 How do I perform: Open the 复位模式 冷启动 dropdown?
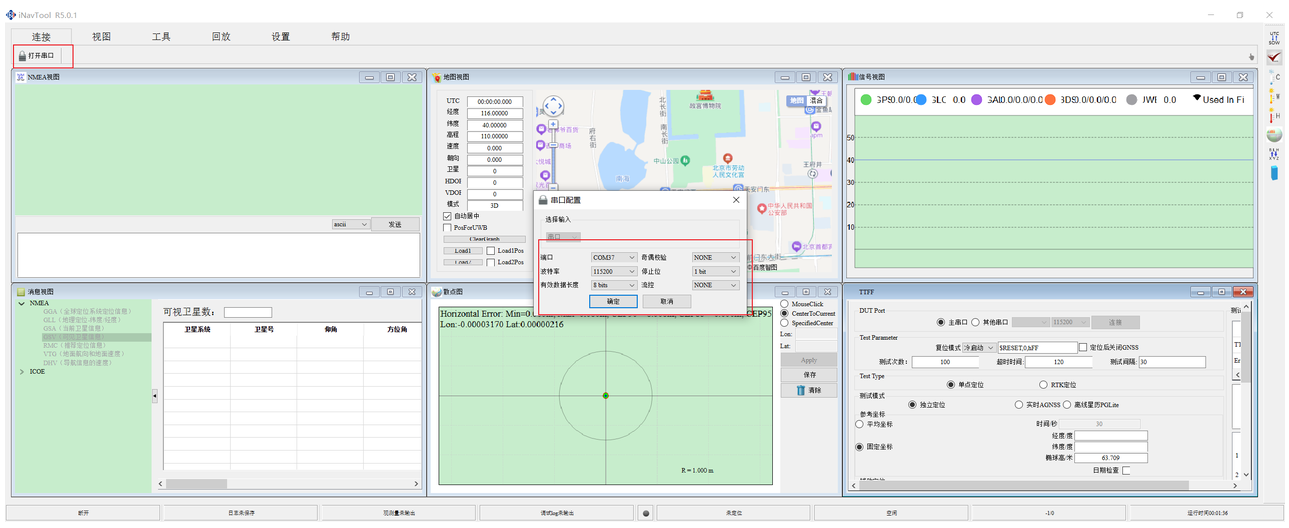978,347
